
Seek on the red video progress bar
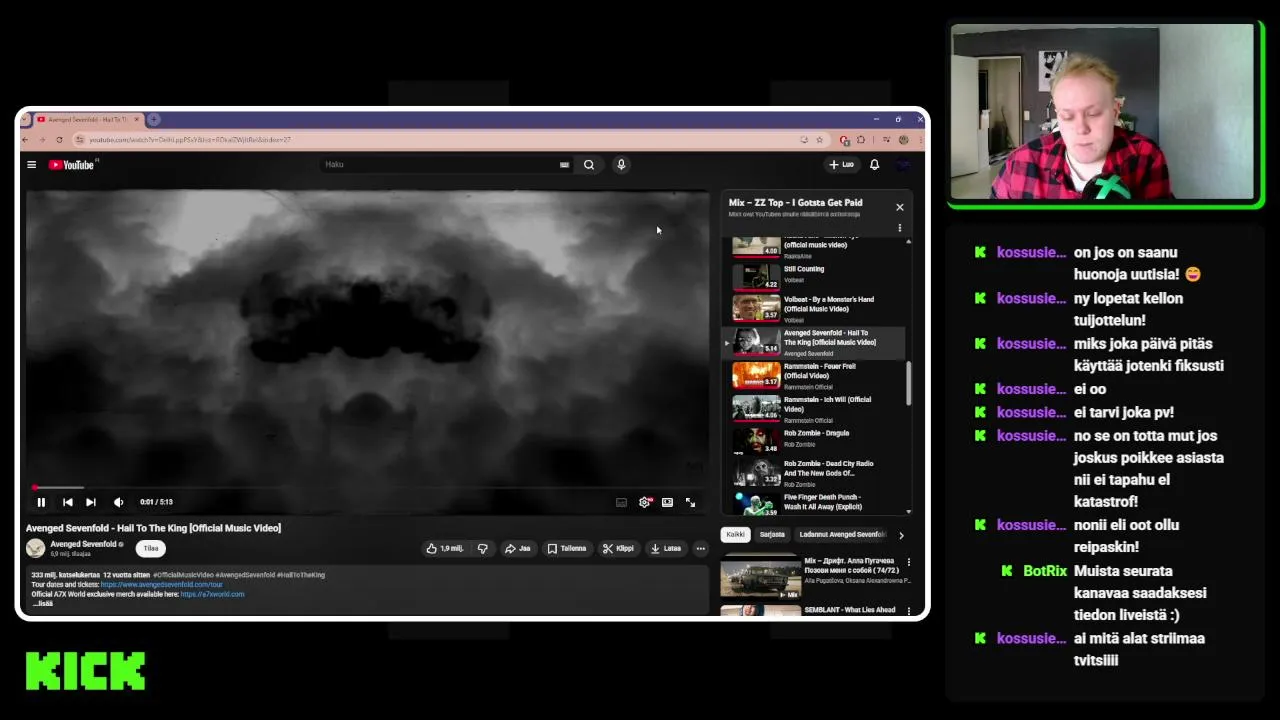point(368,487)
